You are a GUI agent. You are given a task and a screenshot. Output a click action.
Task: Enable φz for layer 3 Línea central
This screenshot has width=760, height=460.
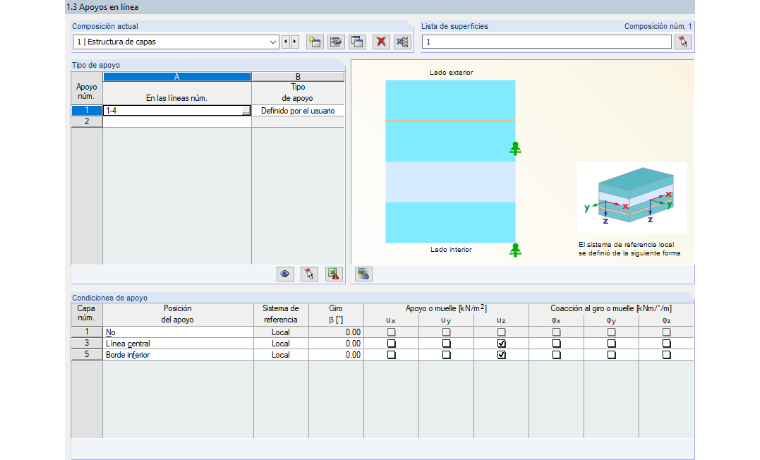coord(666,344)
